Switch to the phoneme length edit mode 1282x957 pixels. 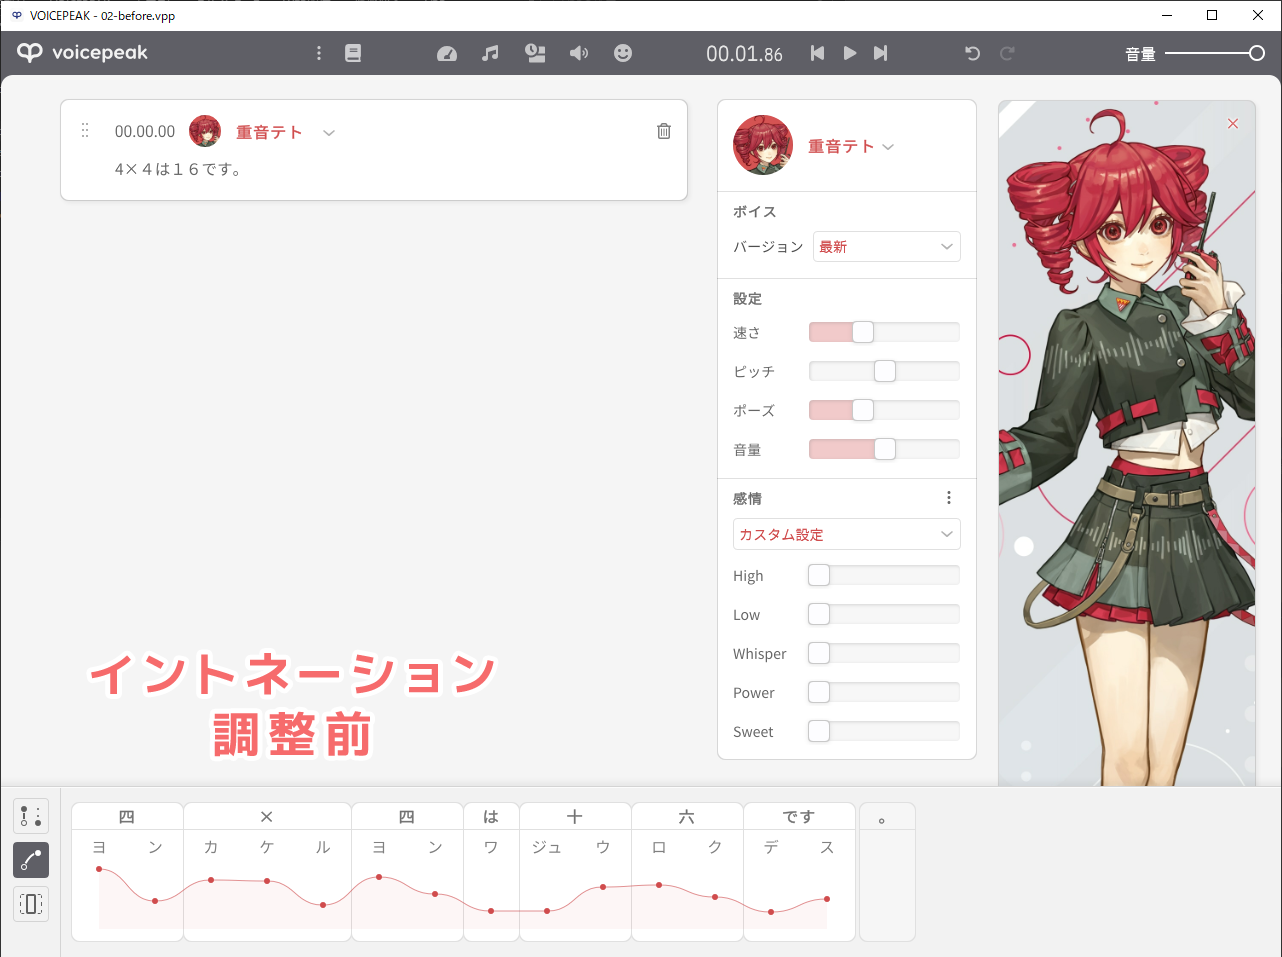coord(31,904)
